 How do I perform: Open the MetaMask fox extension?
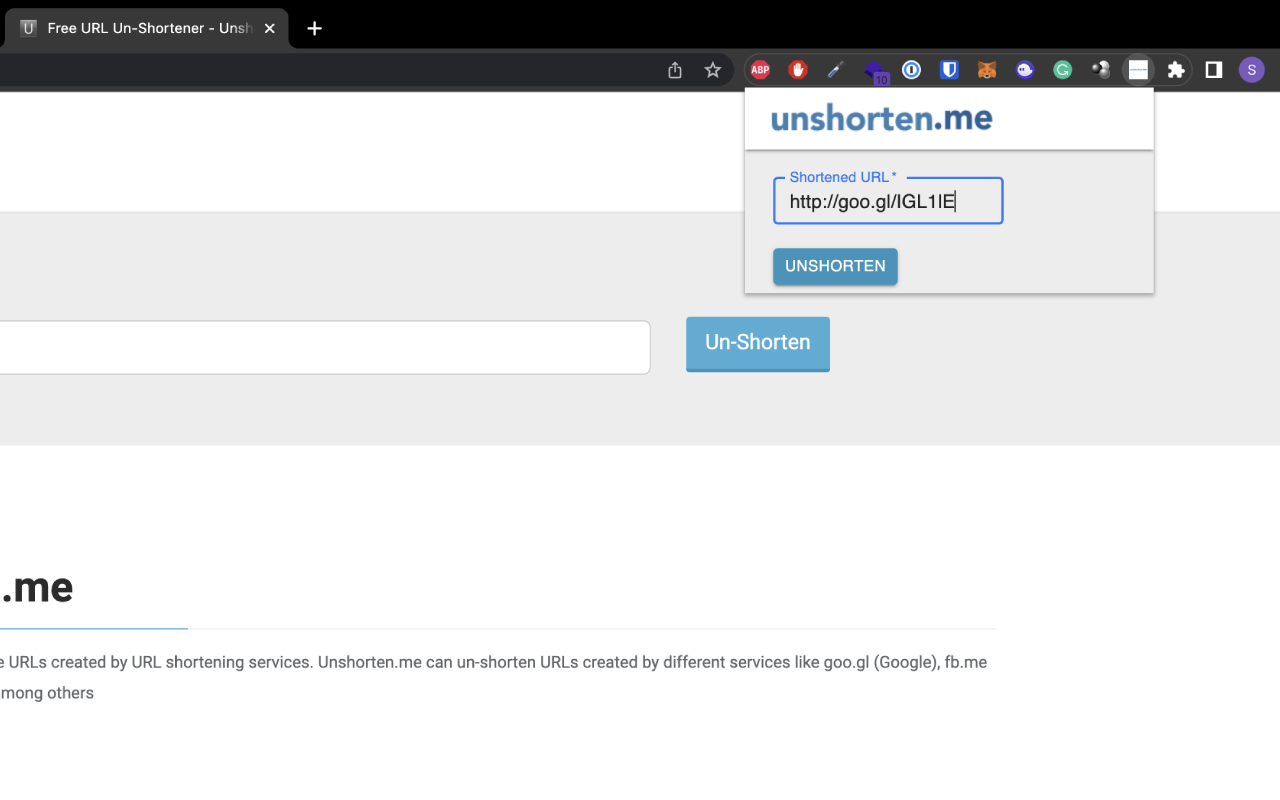987,70
